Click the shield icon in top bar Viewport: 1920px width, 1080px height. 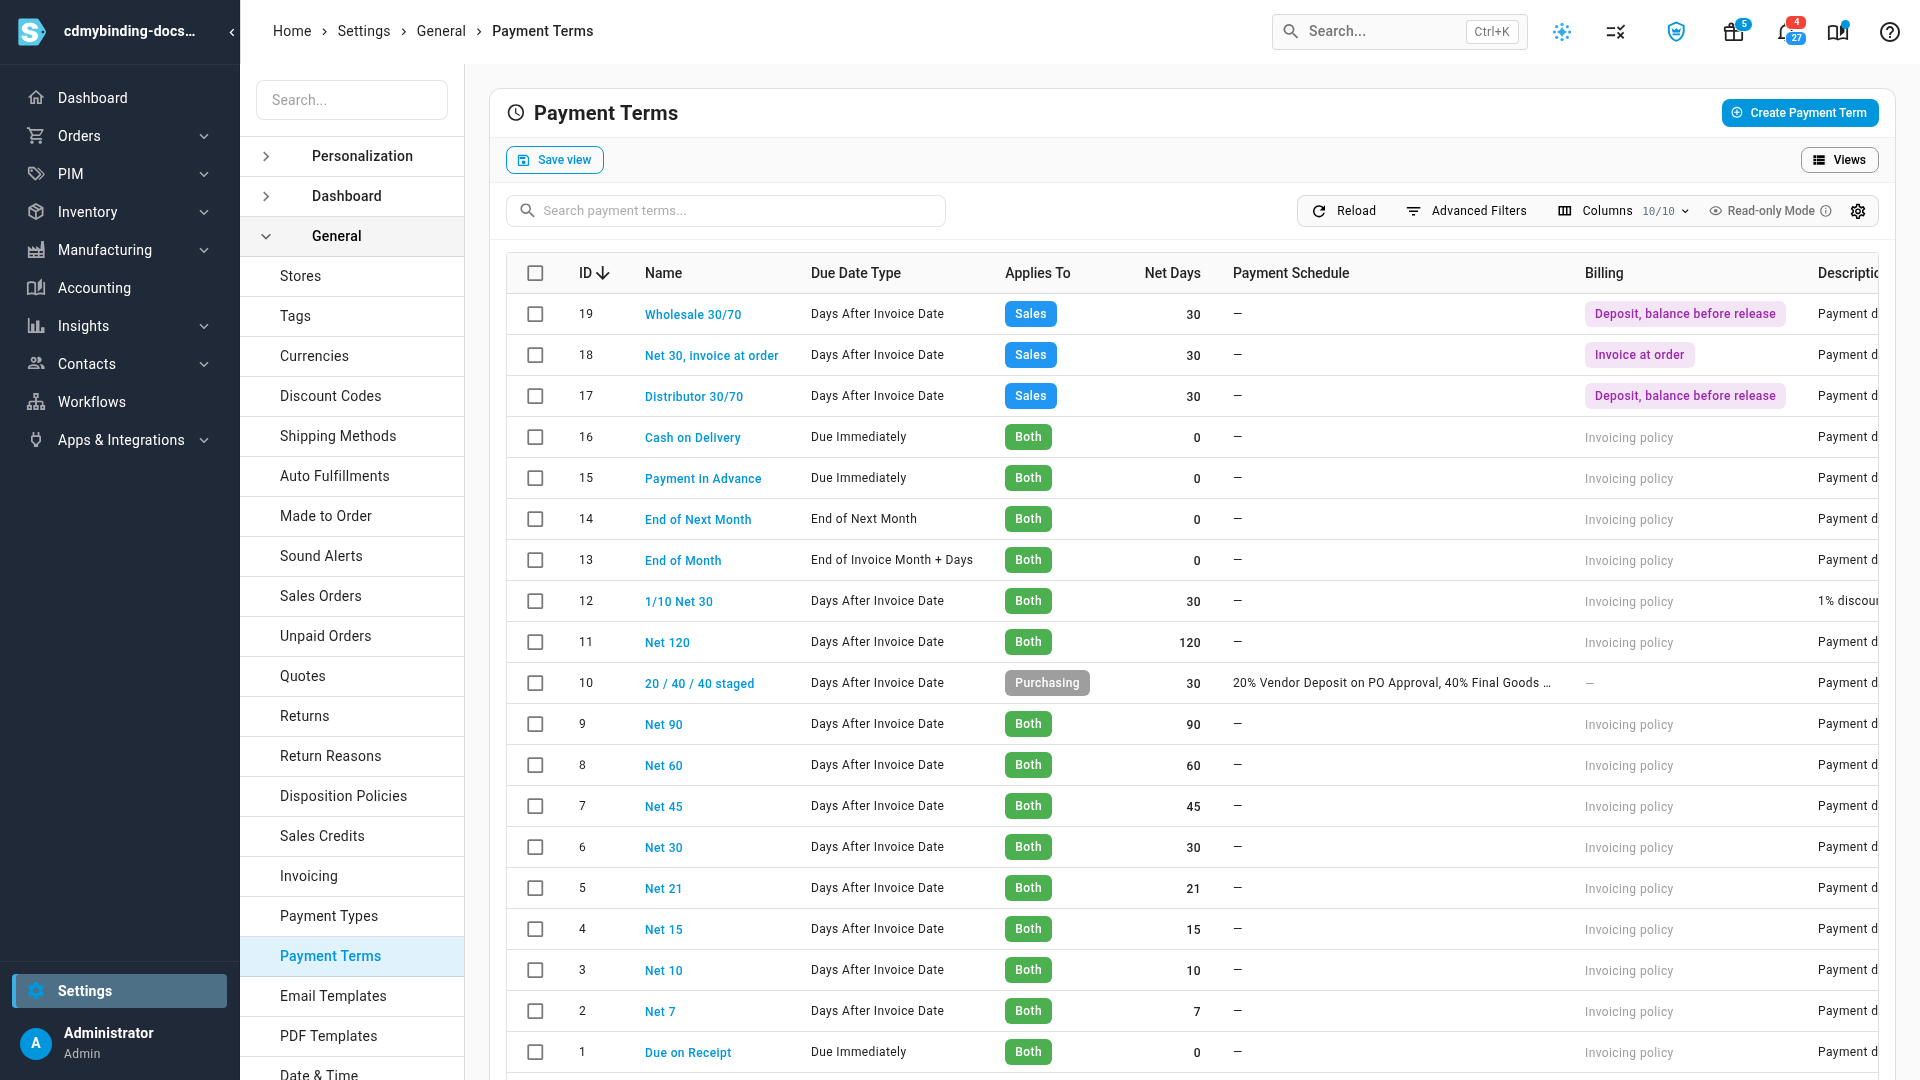[x=1676, y=32]
